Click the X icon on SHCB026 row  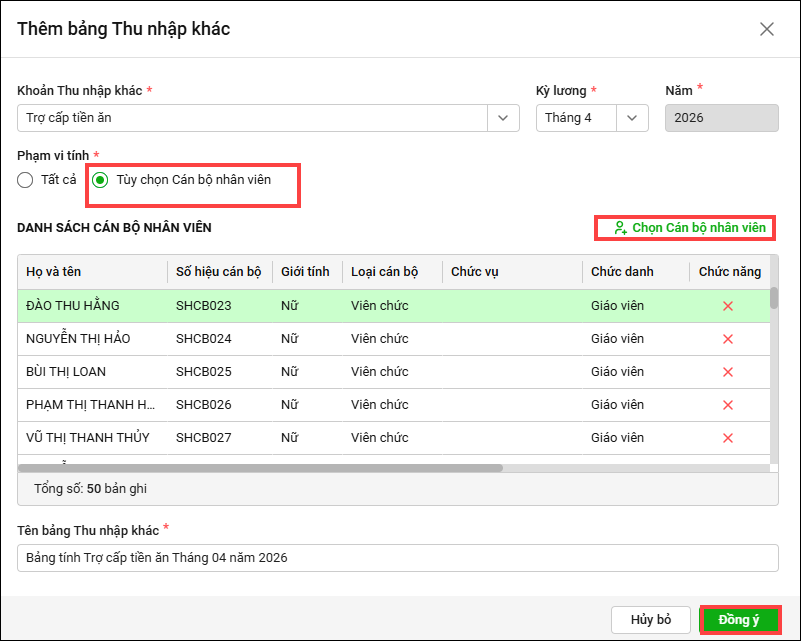728,405
